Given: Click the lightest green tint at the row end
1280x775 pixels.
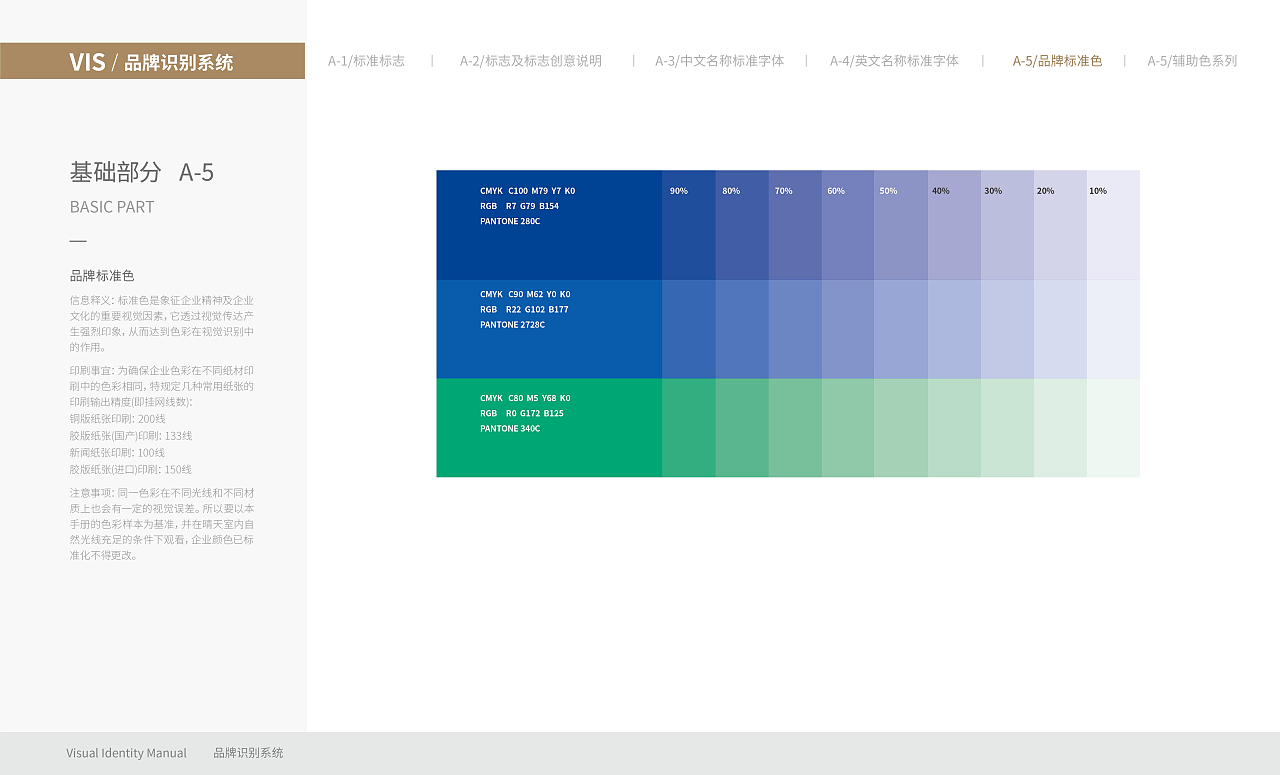Looking at the screenshot, I should (1113, 428).
